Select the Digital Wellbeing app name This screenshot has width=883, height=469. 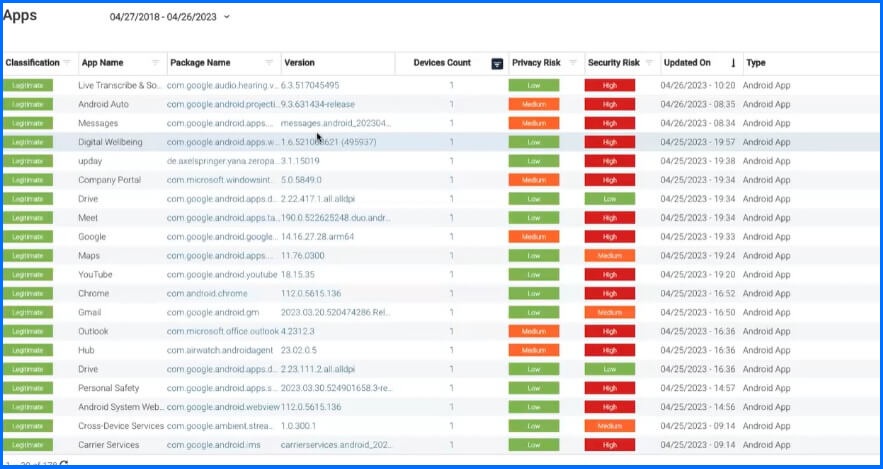(110, 142)
